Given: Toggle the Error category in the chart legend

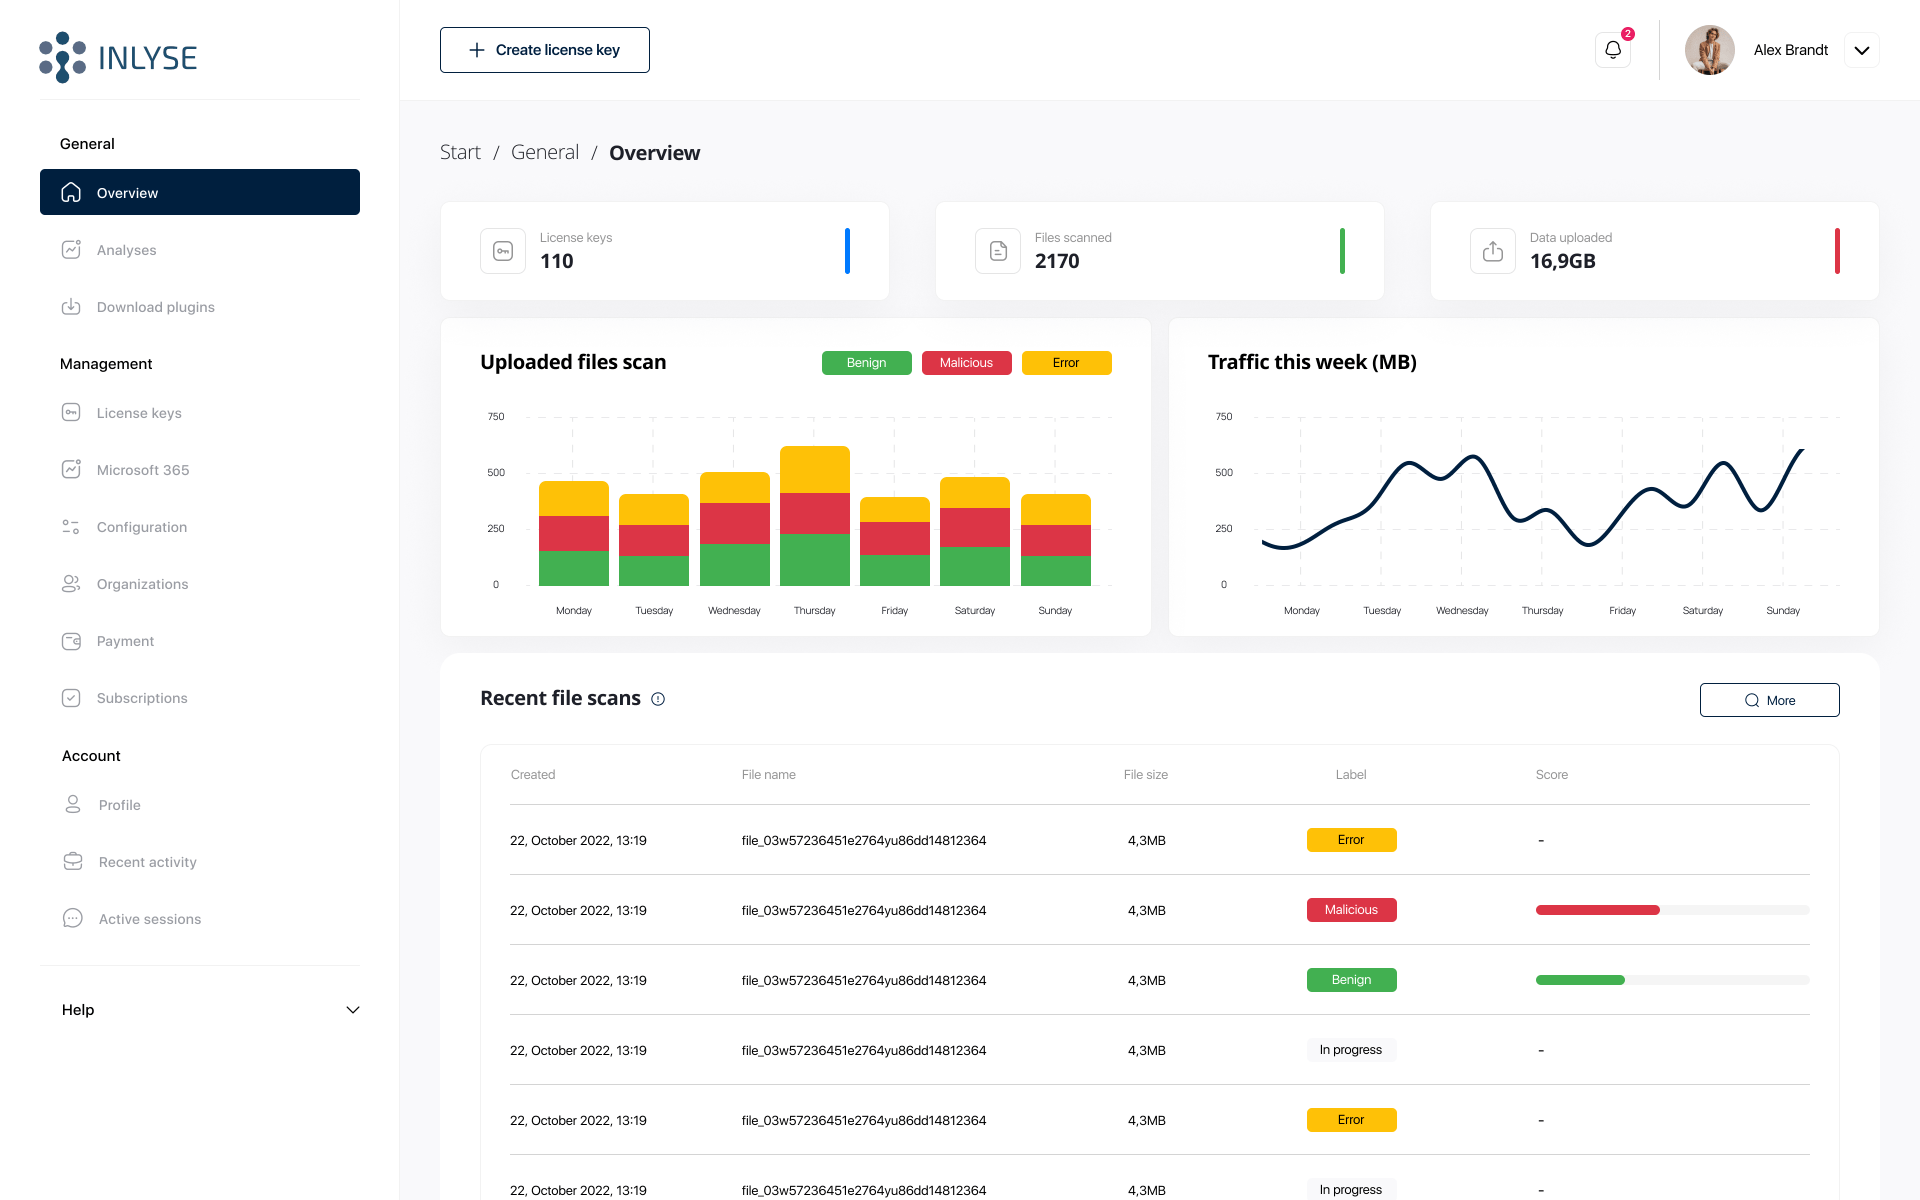Looking at the screenshot, I should click(1066, 362).
